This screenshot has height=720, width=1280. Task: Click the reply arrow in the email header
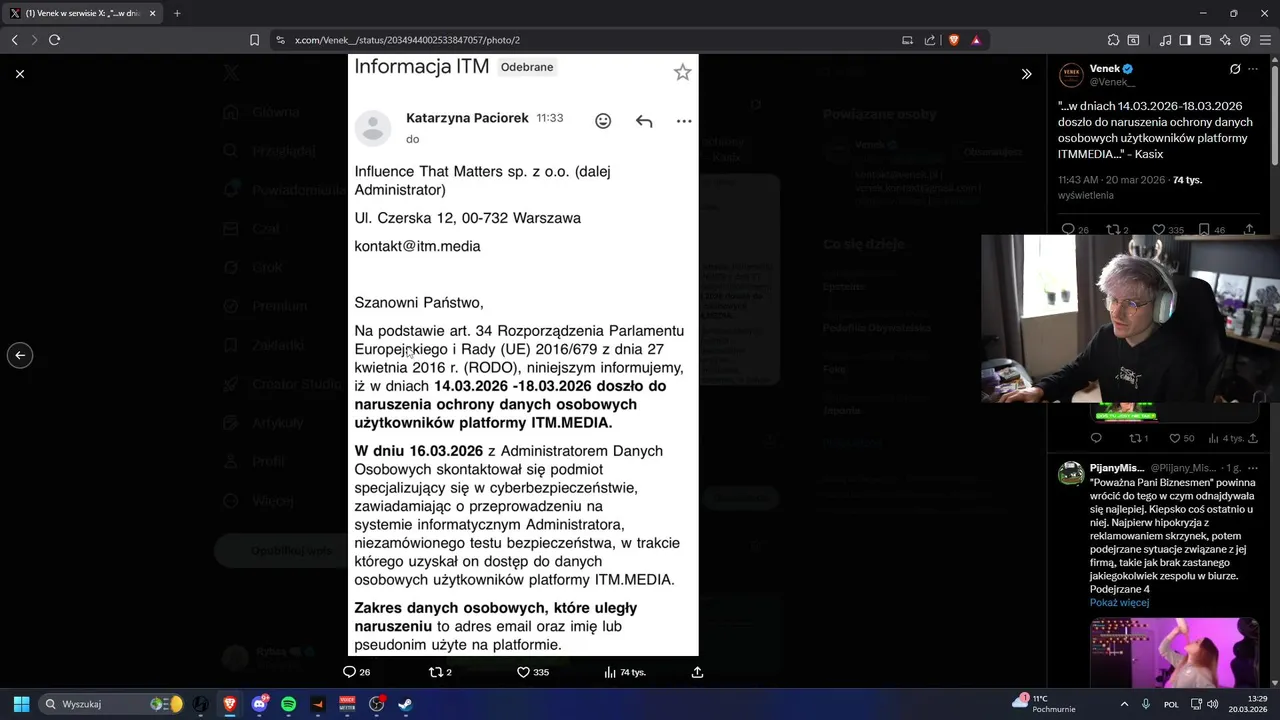pyautogui.click(x=644, y=121)
